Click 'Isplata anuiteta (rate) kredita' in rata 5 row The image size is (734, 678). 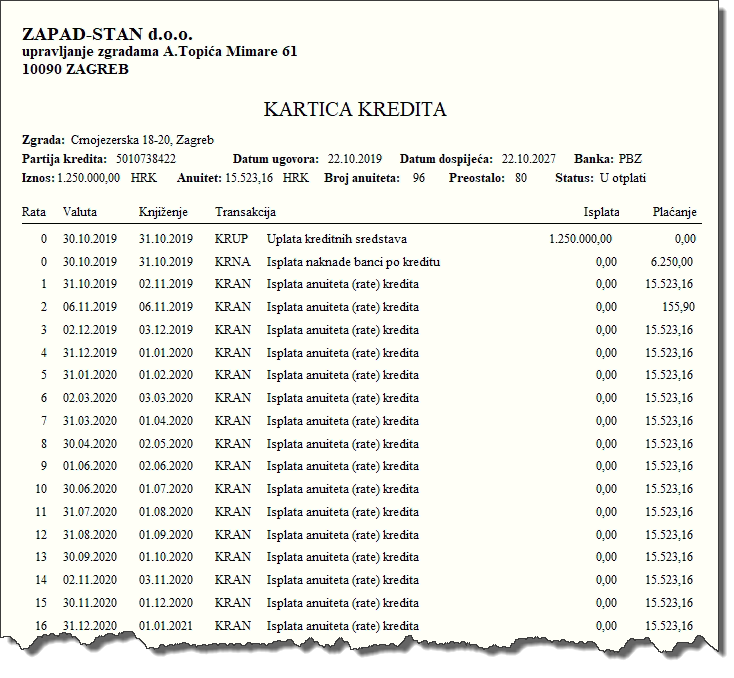tap(343, 376)
